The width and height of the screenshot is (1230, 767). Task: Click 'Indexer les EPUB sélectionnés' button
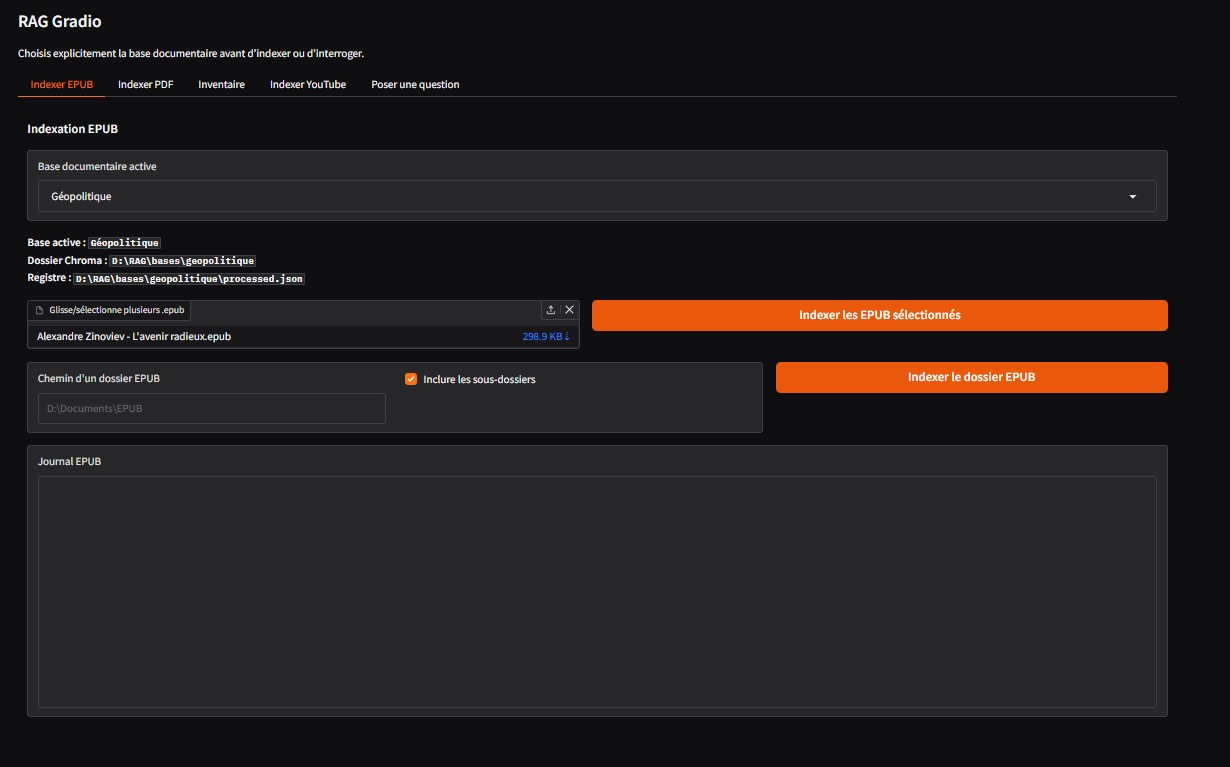880,315
